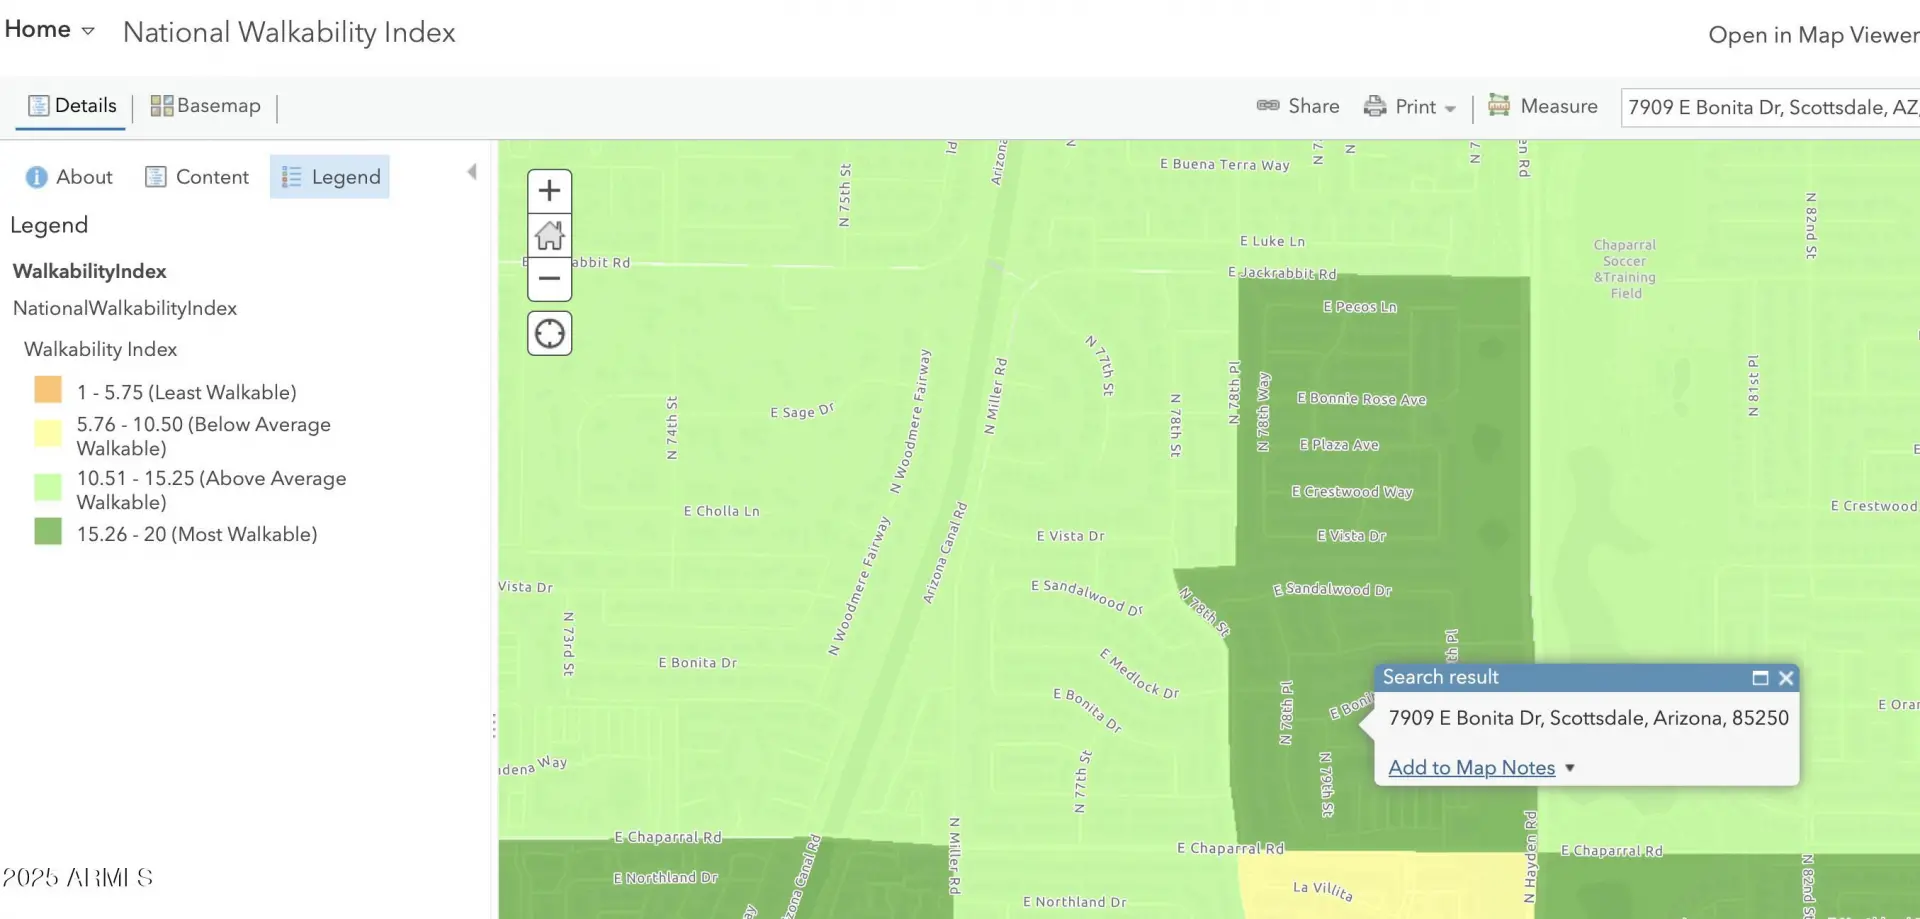Click the Share link icon
The width and height of the screenshot is (1920, 919).
tap(1268, 106)
